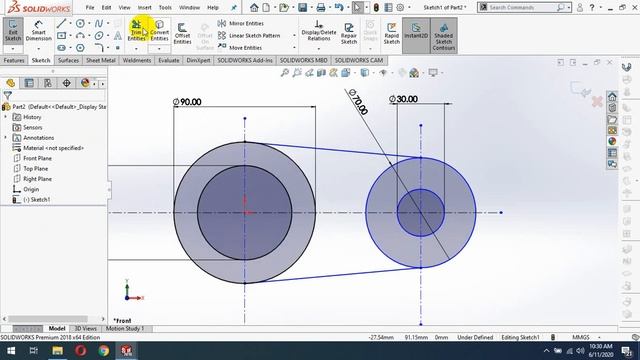Open the File menu
The image size is (640, 360).
[x=90, y=7]
